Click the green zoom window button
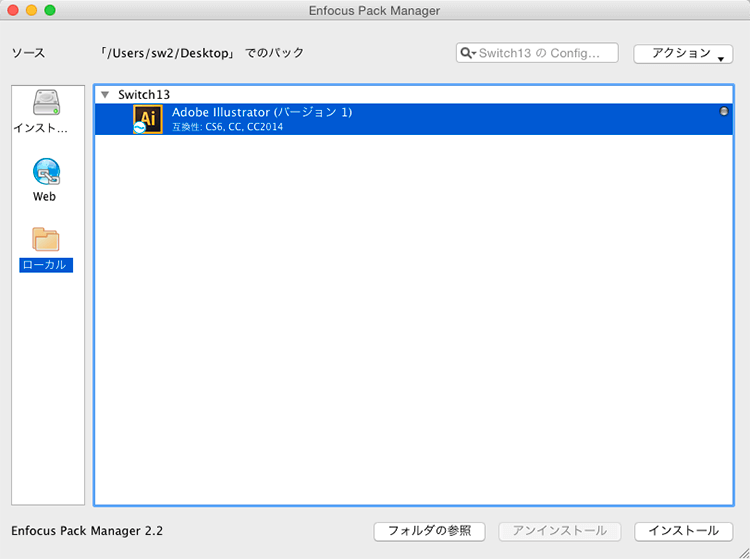 click(50, 10)
